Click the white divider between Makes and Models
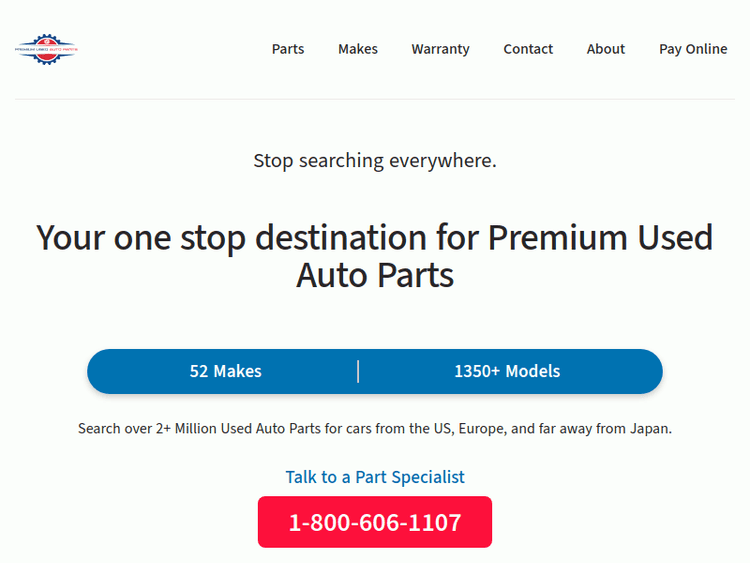Screen dimensions: 750x563 (x=358, y=371)
